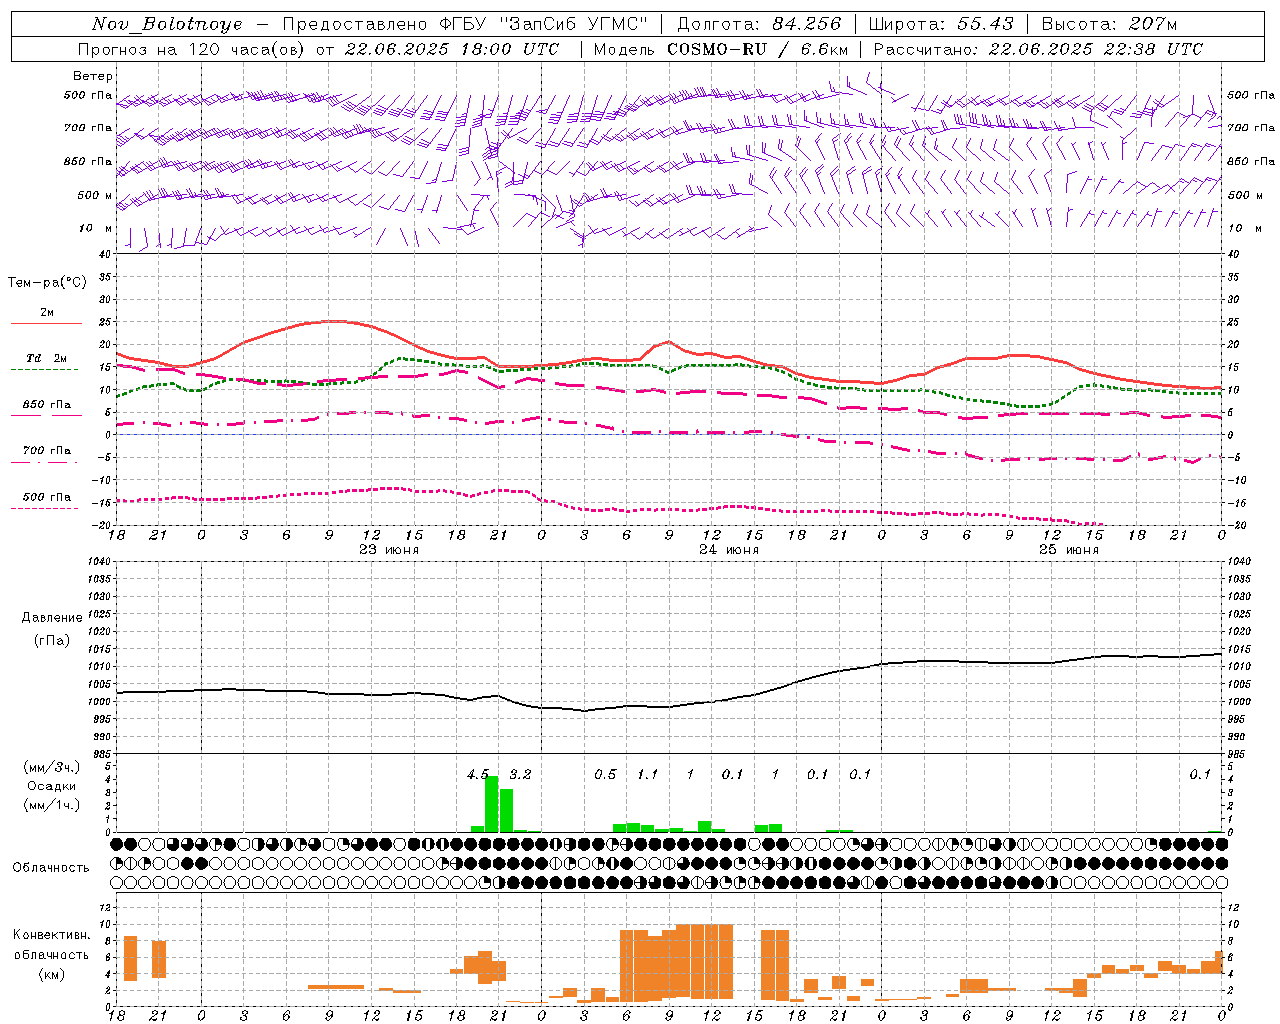Click the tallest green precipitation bar

pos(491,804)
